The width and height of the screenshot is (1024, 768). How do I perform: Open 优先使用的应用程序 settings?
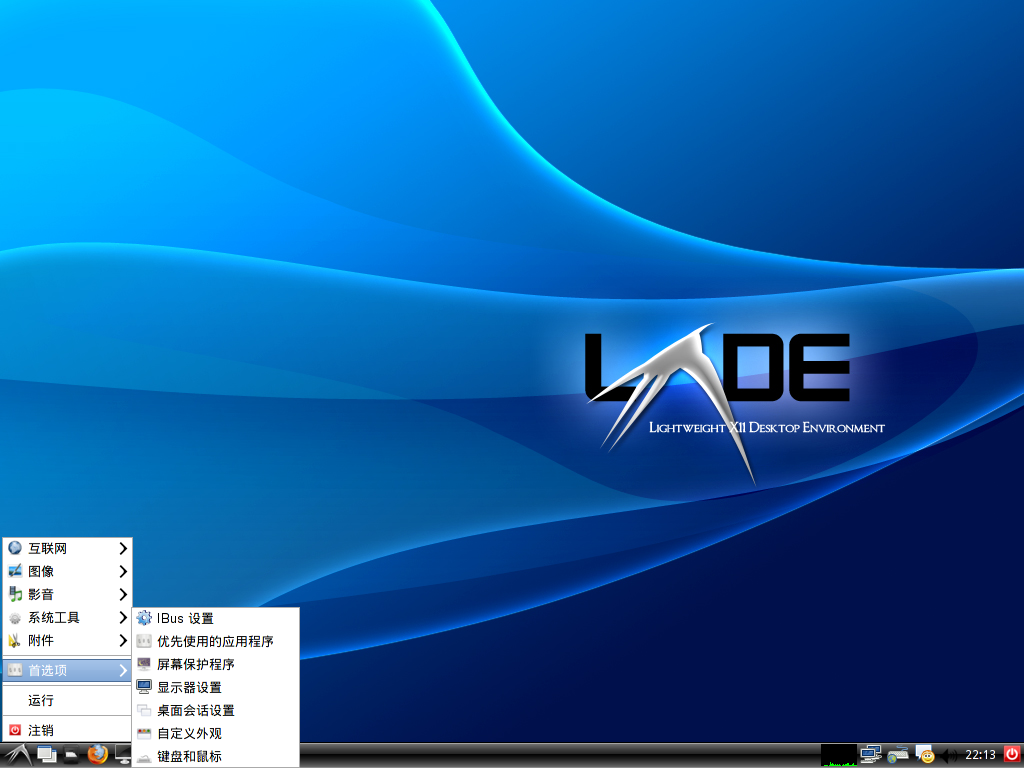tap(216, 642)
